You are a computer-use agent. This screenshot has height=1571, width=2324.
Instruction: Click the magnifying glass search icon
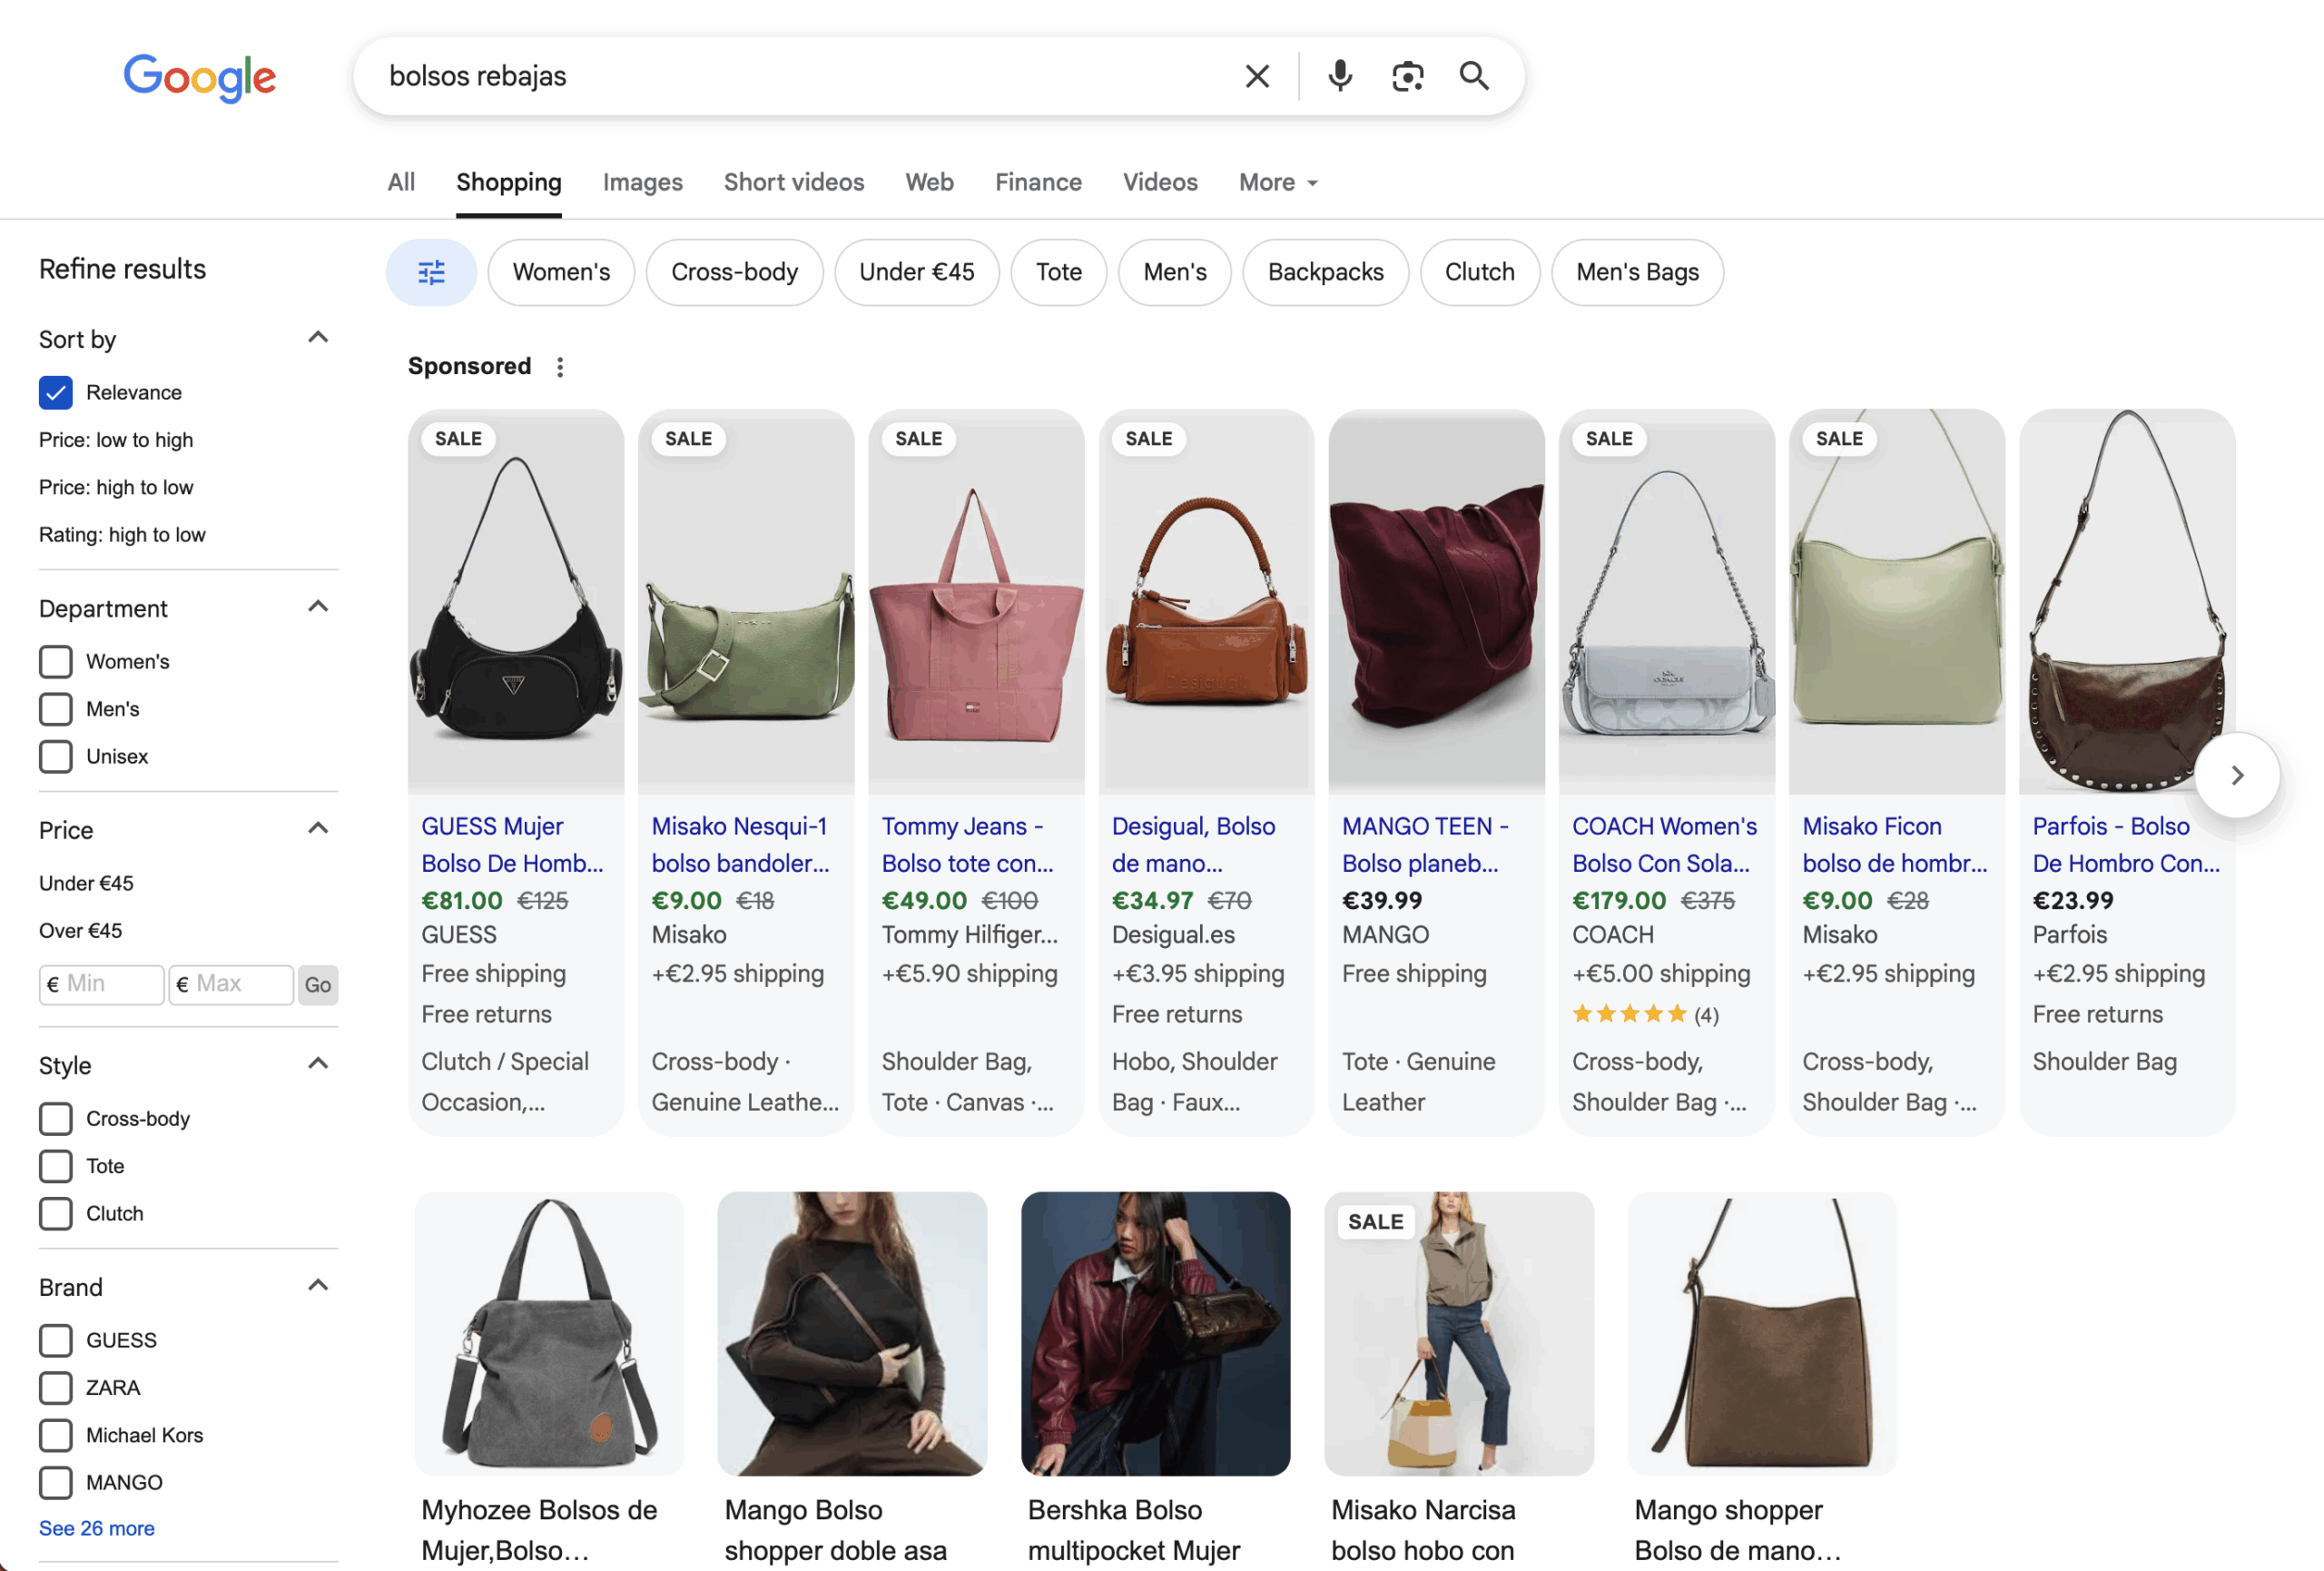(1474, 76)
